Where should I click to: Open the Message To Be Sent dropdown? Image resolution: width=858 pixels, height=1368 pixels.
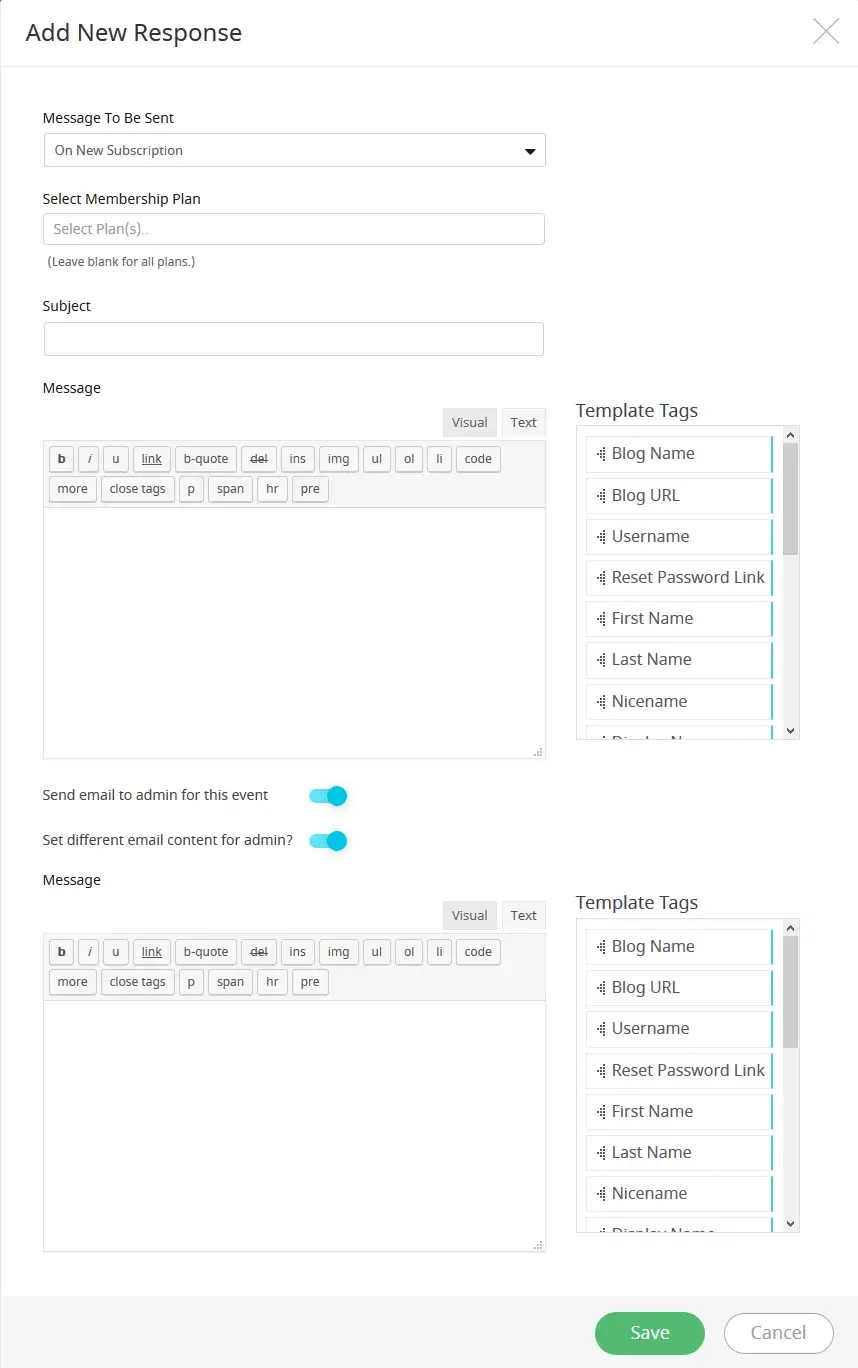click(294, 151)
